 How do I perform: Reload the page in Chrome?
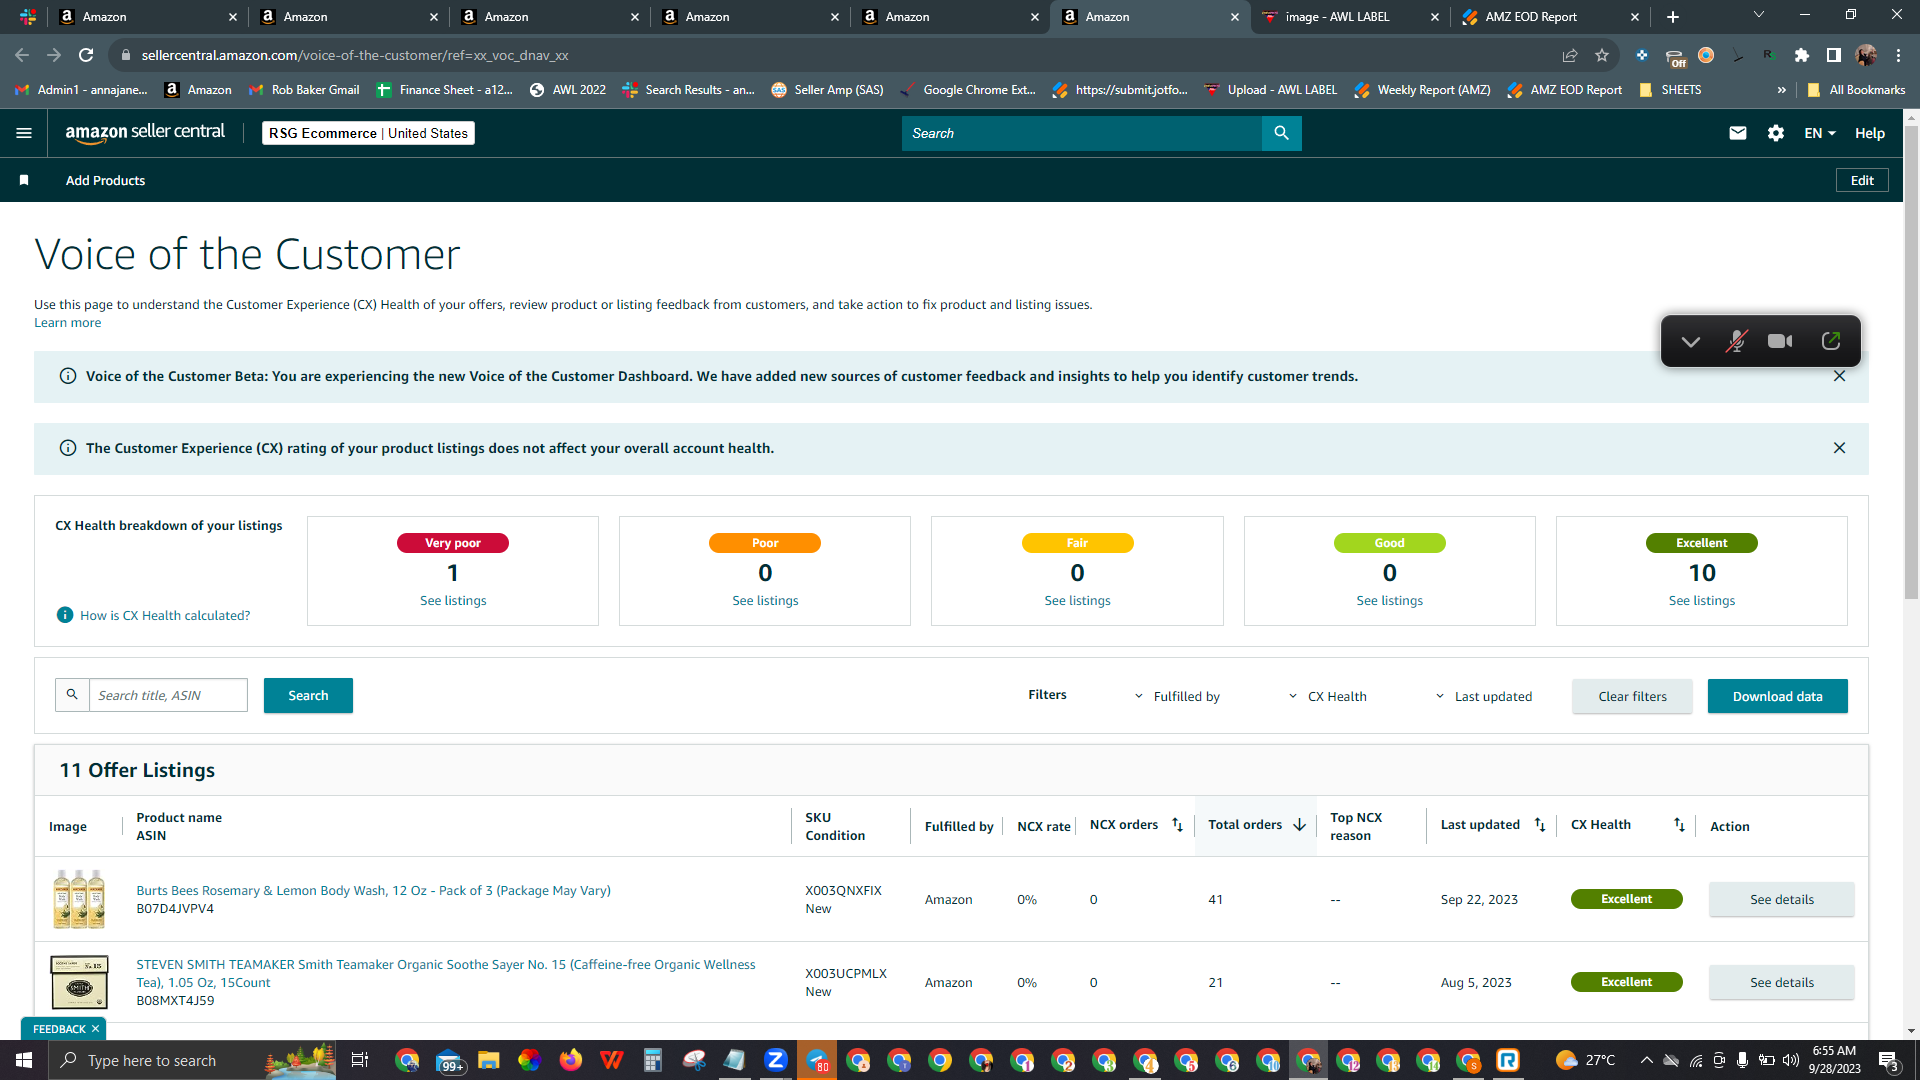click(x=86, y=55)
